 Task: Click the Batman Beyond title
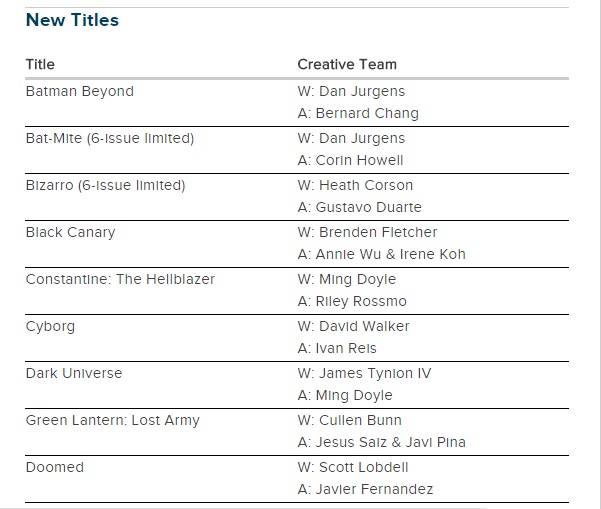pos(80,91)
